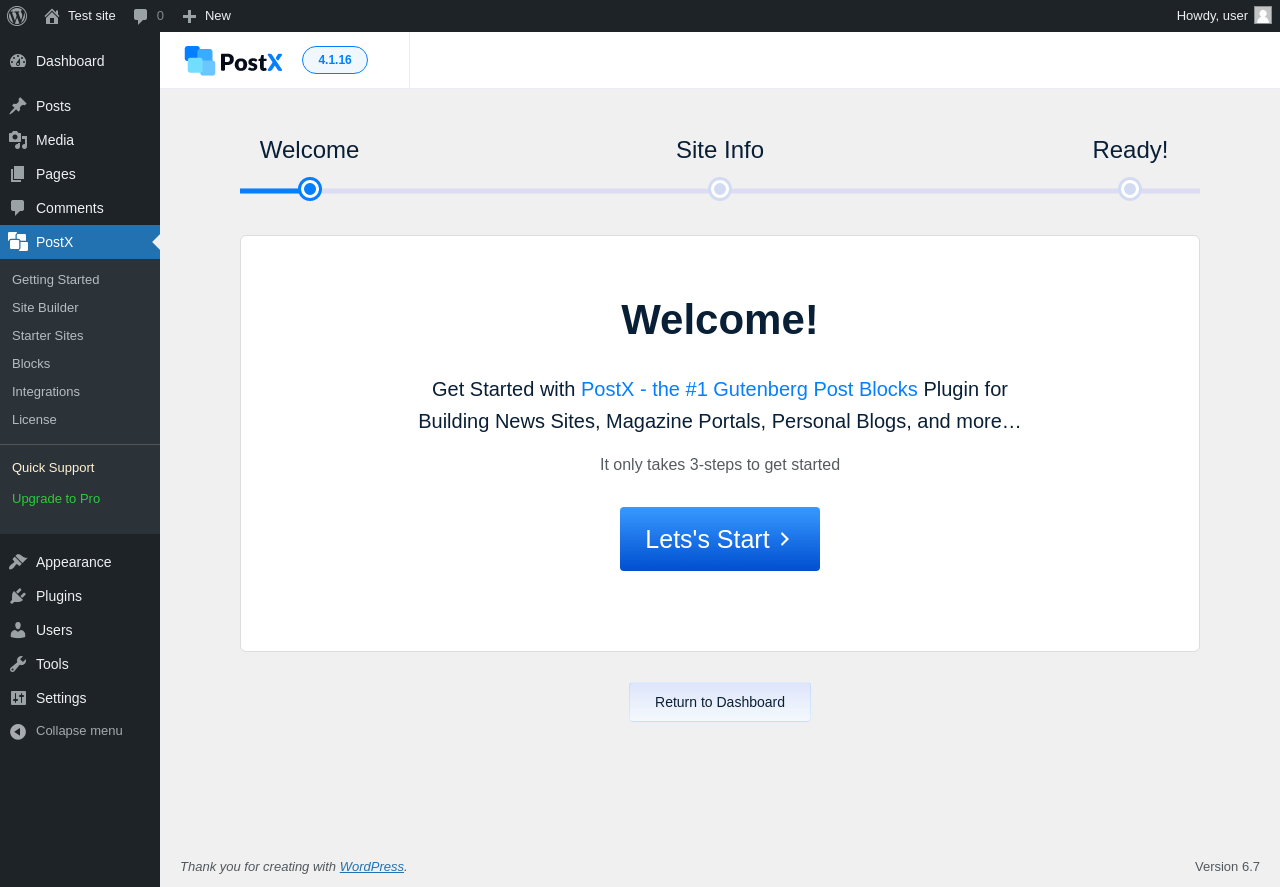Click the Users person icon
The image size is (1280, 887).
(x=18, y=630)
